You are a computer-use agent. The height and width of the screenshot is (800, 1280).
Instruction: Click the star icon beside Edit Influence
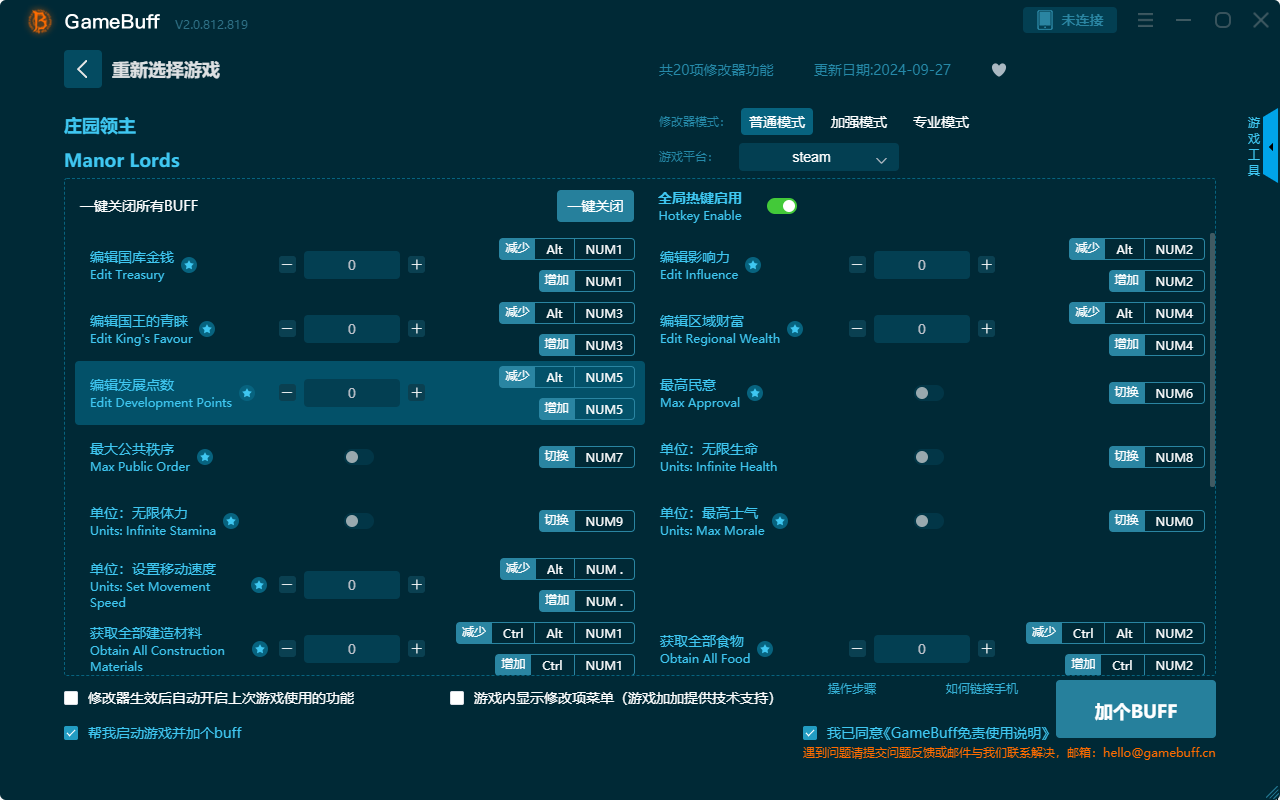click(753, 265)
